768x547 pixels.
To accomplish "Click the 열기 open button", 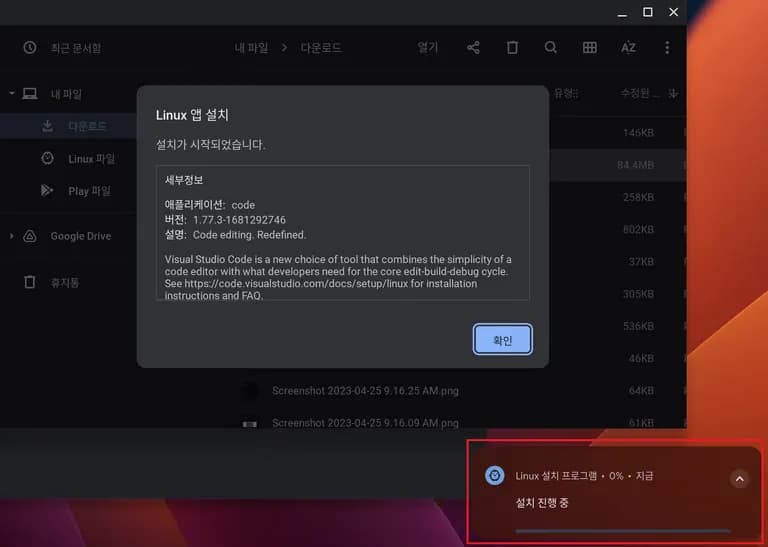I will coord(428,48).
